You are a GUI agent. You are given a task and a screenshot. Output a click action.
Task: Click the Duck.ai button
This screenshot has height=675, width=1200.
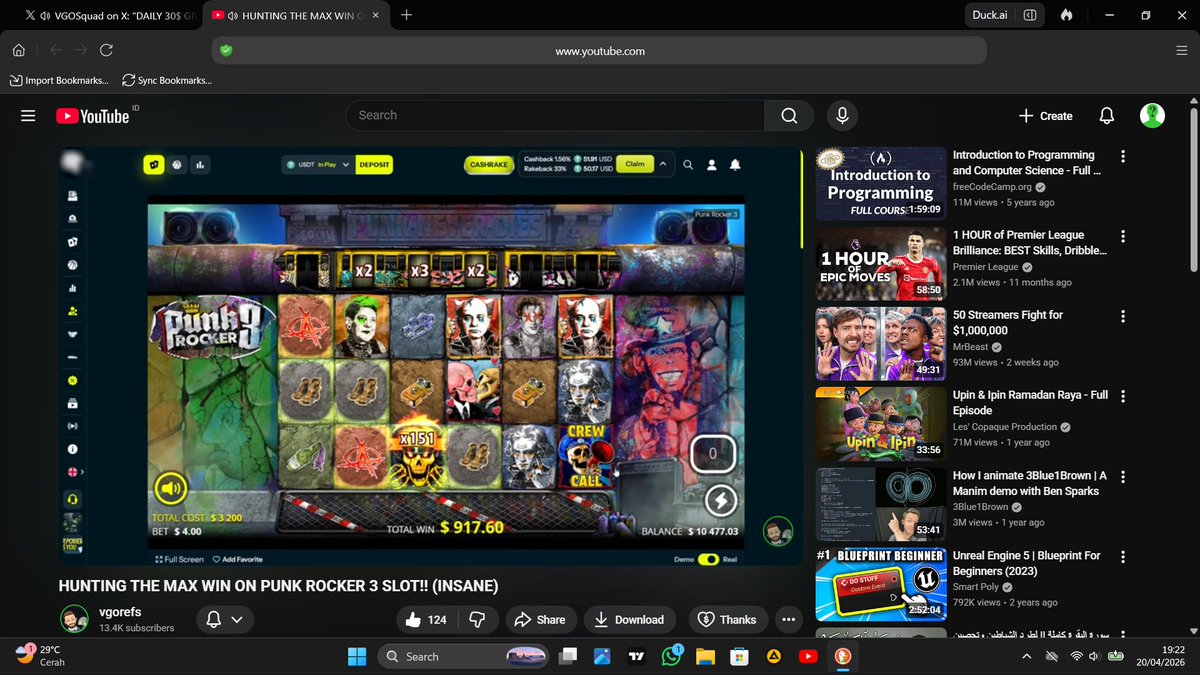tap(989, 15)
